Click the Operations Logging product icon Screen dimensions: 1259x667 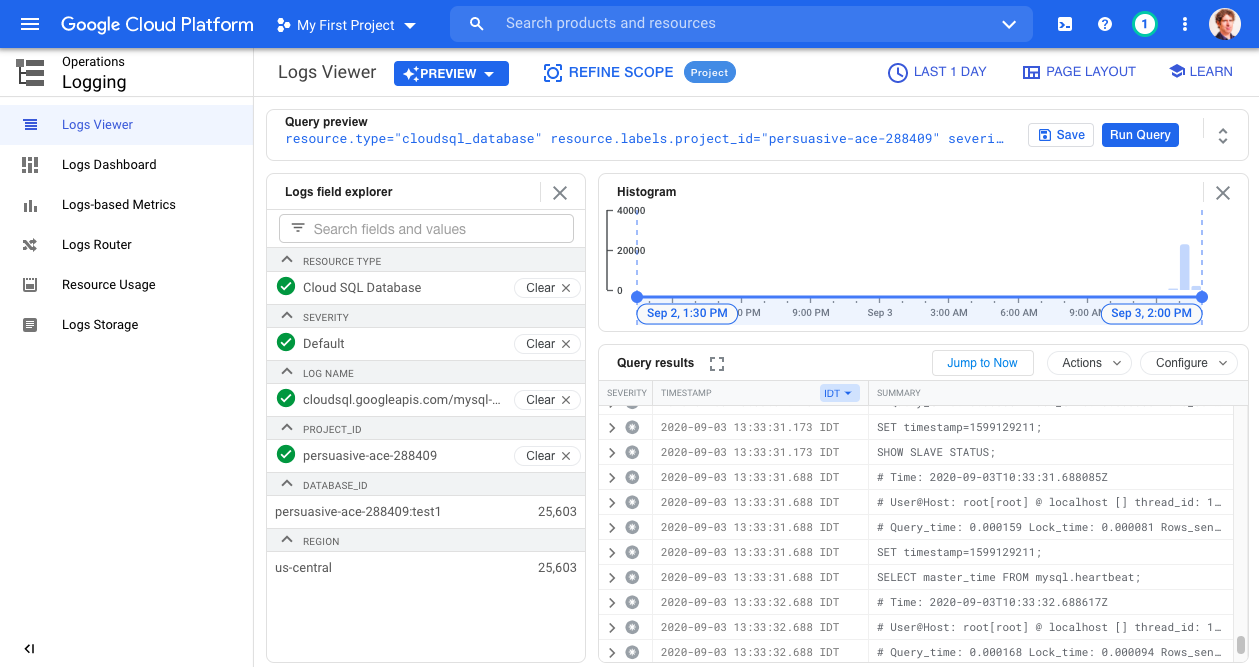coord(31,73)
